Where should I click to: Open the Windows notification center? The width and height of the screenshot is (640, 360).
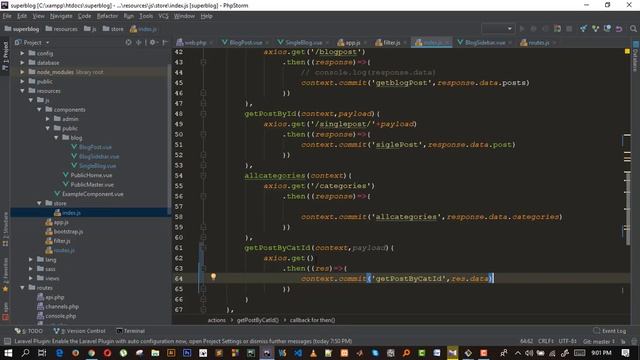[x=625, y=353]
